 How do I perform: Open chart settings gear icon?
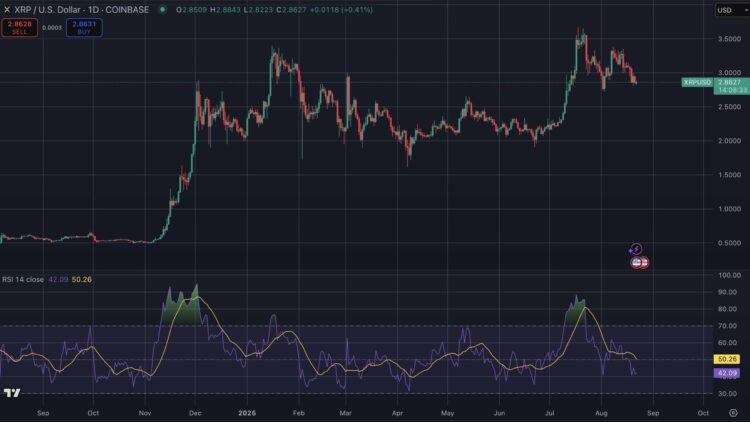[733, 412]
